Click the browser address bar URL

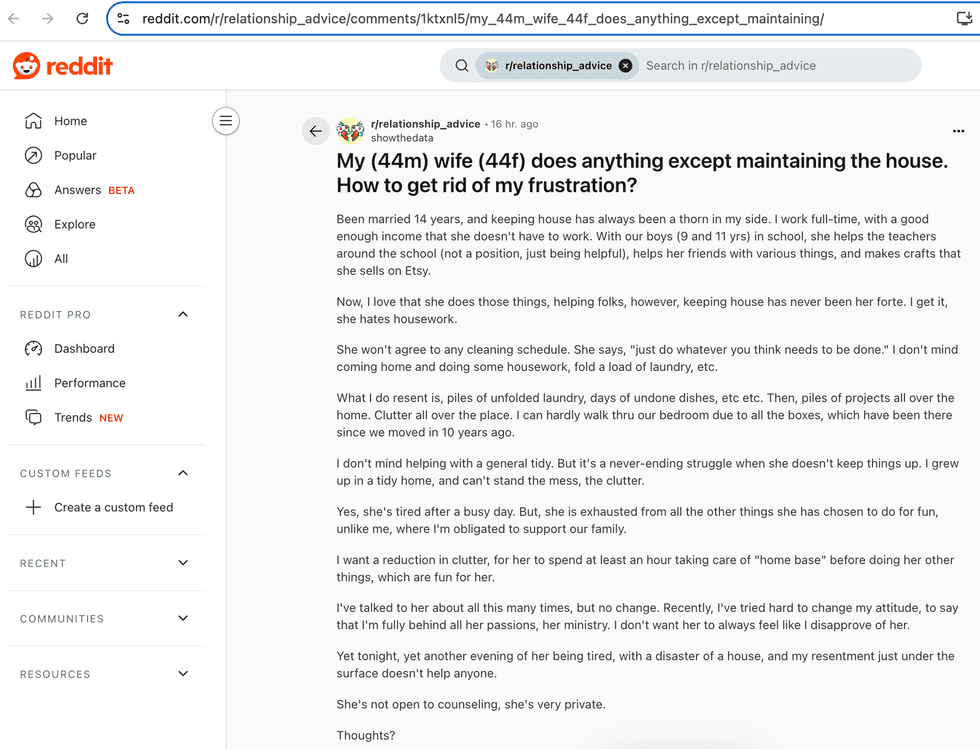[x=482, y=19]
